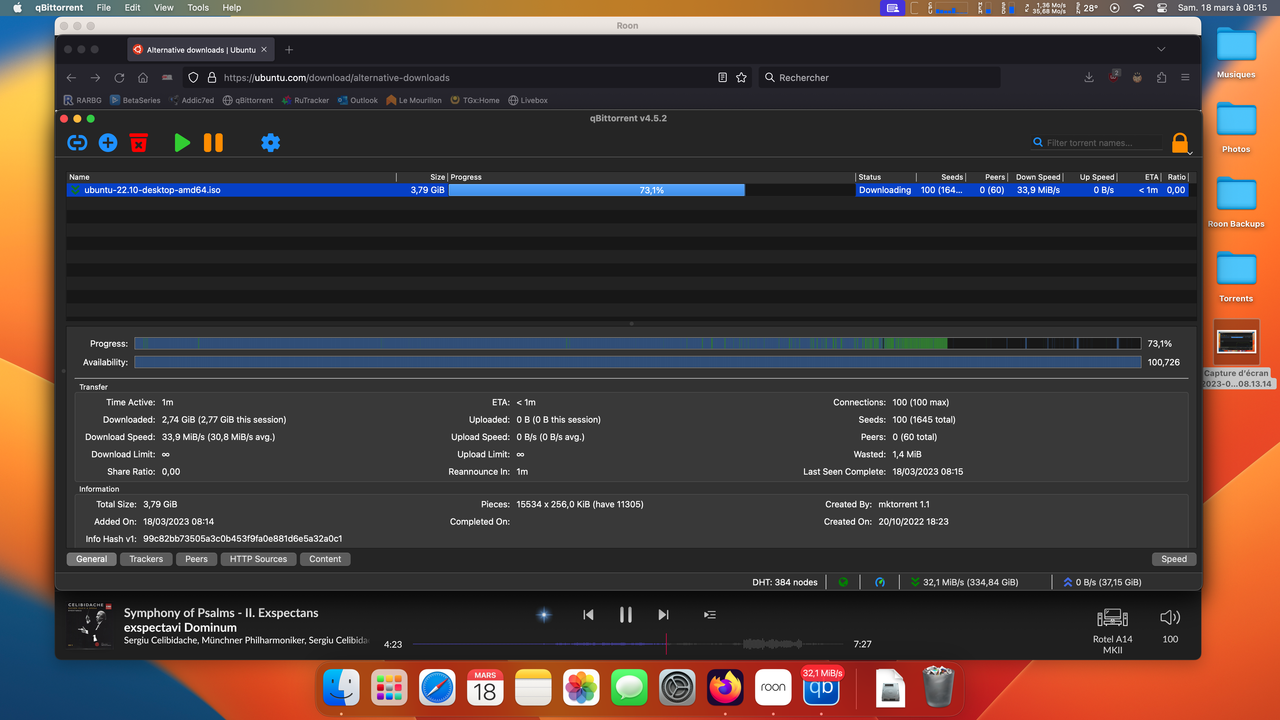This screenshot has width=1280, height=720.
Task: Click the green connection status icon in status bar
Action: point(843,582)
